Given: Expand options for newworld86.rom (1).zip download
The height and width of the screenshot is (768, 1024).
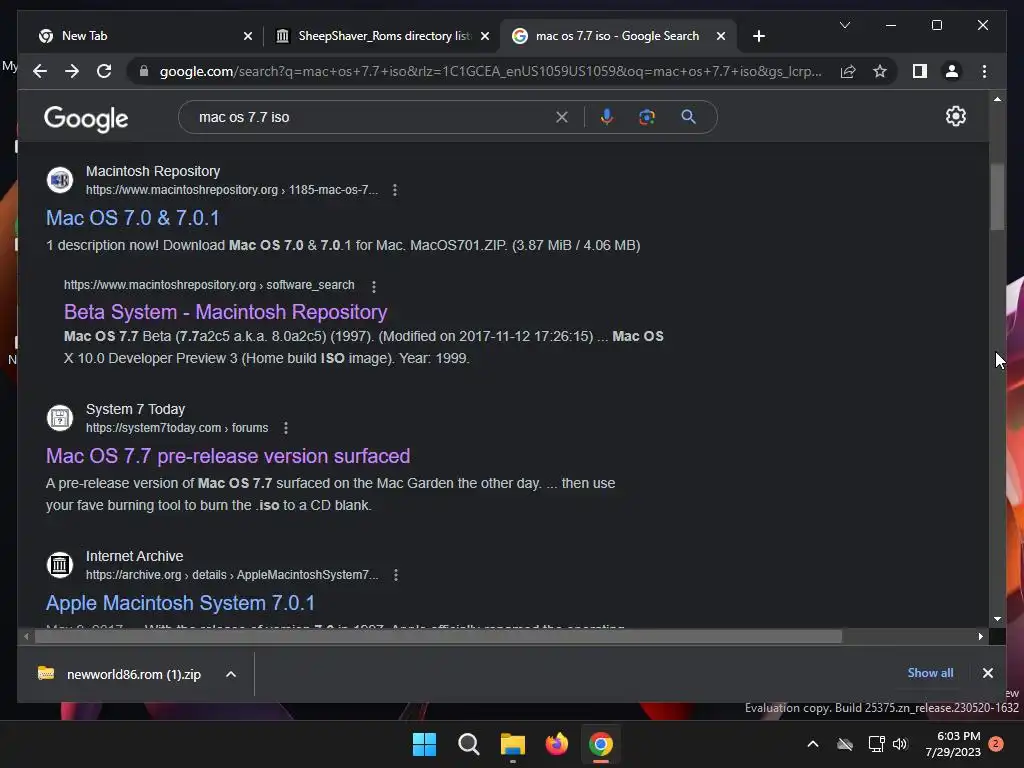Looking at the screenshot, I should 231,675.
